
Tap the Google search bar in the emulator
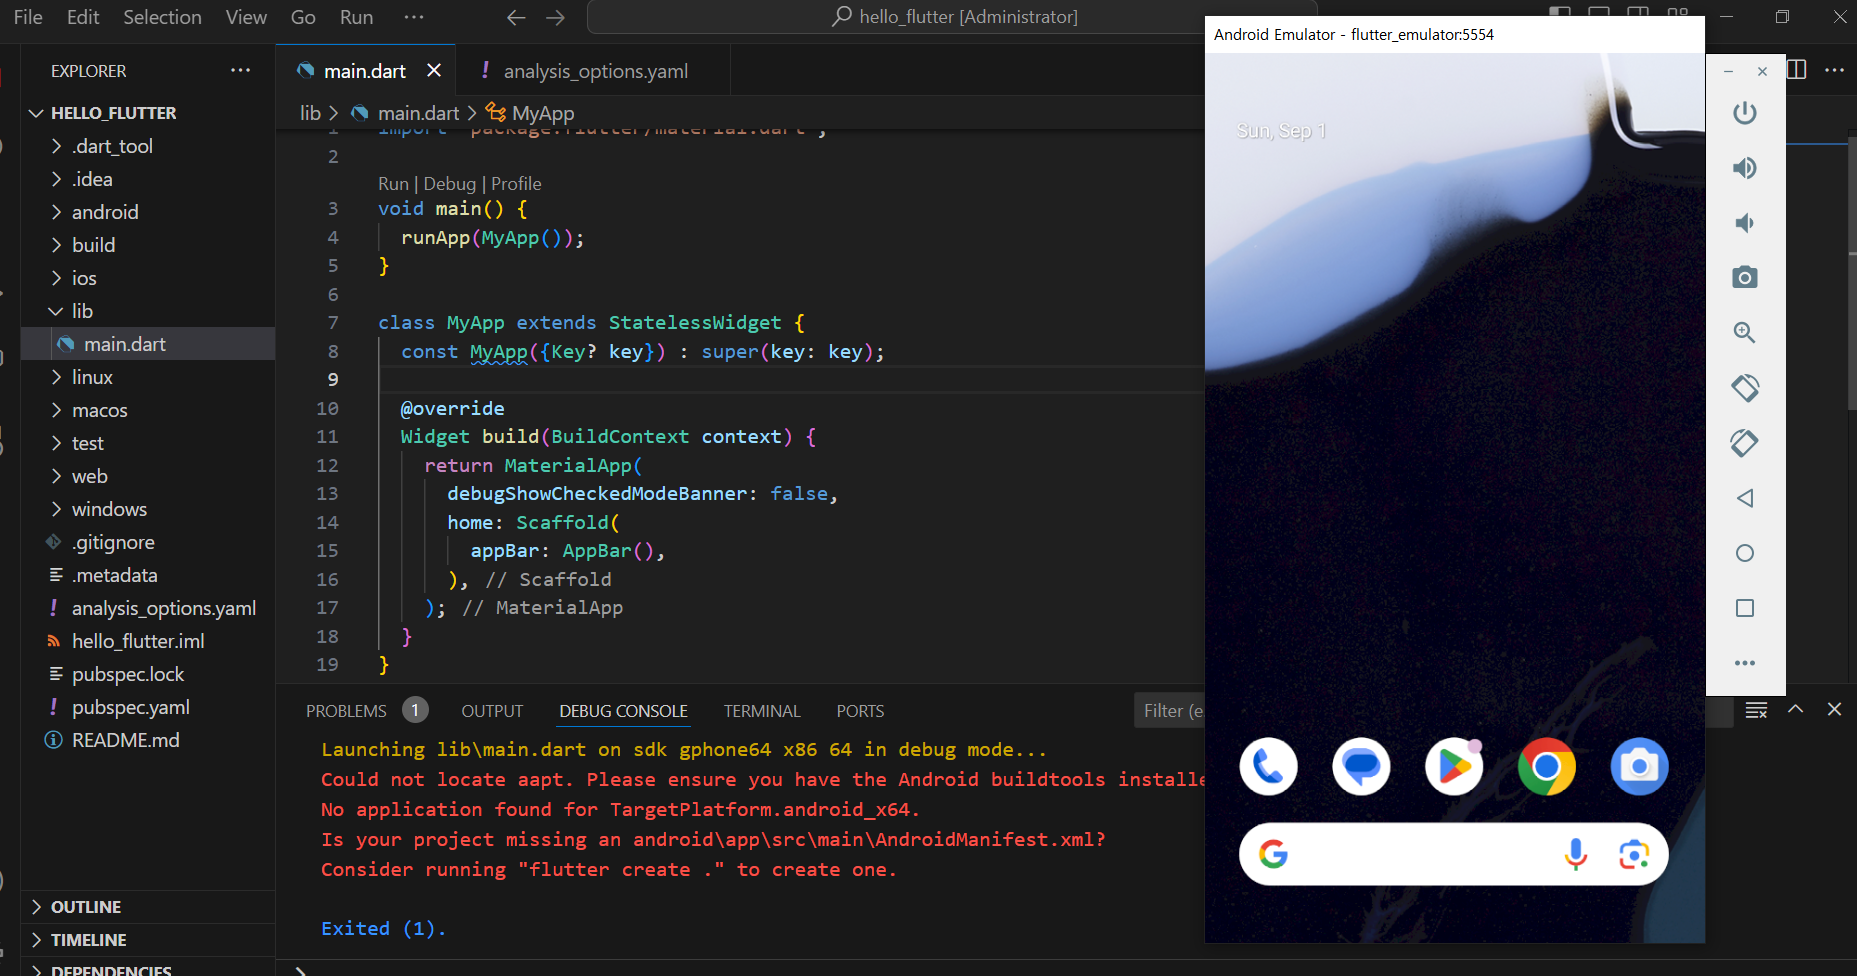coord(1453,854)
